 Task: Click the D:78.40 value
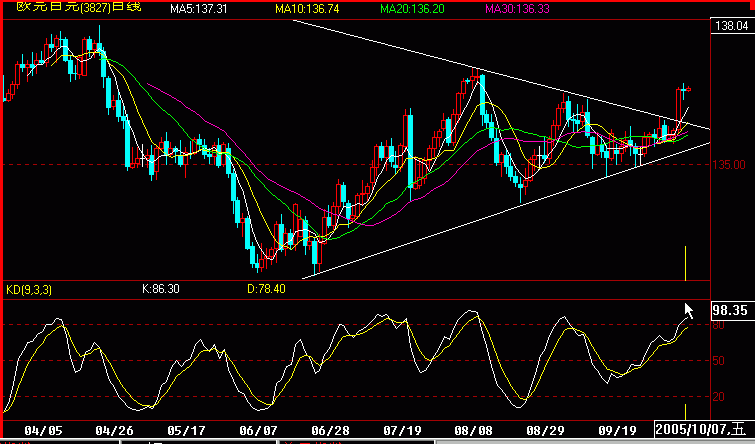(x=266, y=289)
